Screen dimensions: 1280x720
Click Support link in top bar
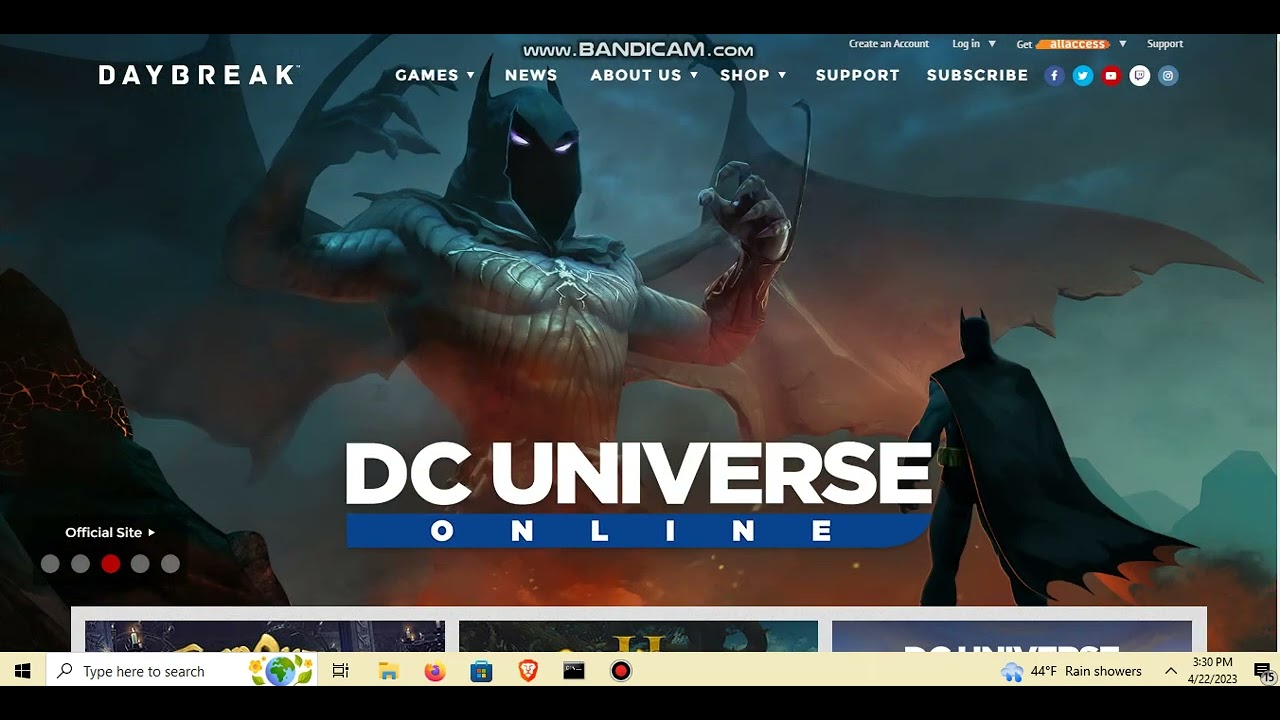1165,44
